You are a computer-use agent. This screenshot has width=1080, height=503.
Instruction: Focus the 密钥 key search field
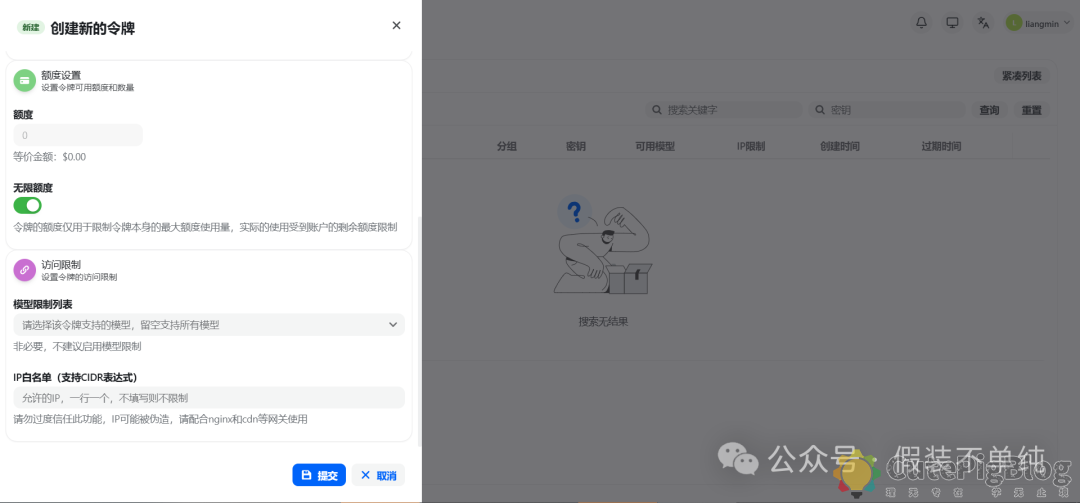pyautogui.click(x=886, y=110)
